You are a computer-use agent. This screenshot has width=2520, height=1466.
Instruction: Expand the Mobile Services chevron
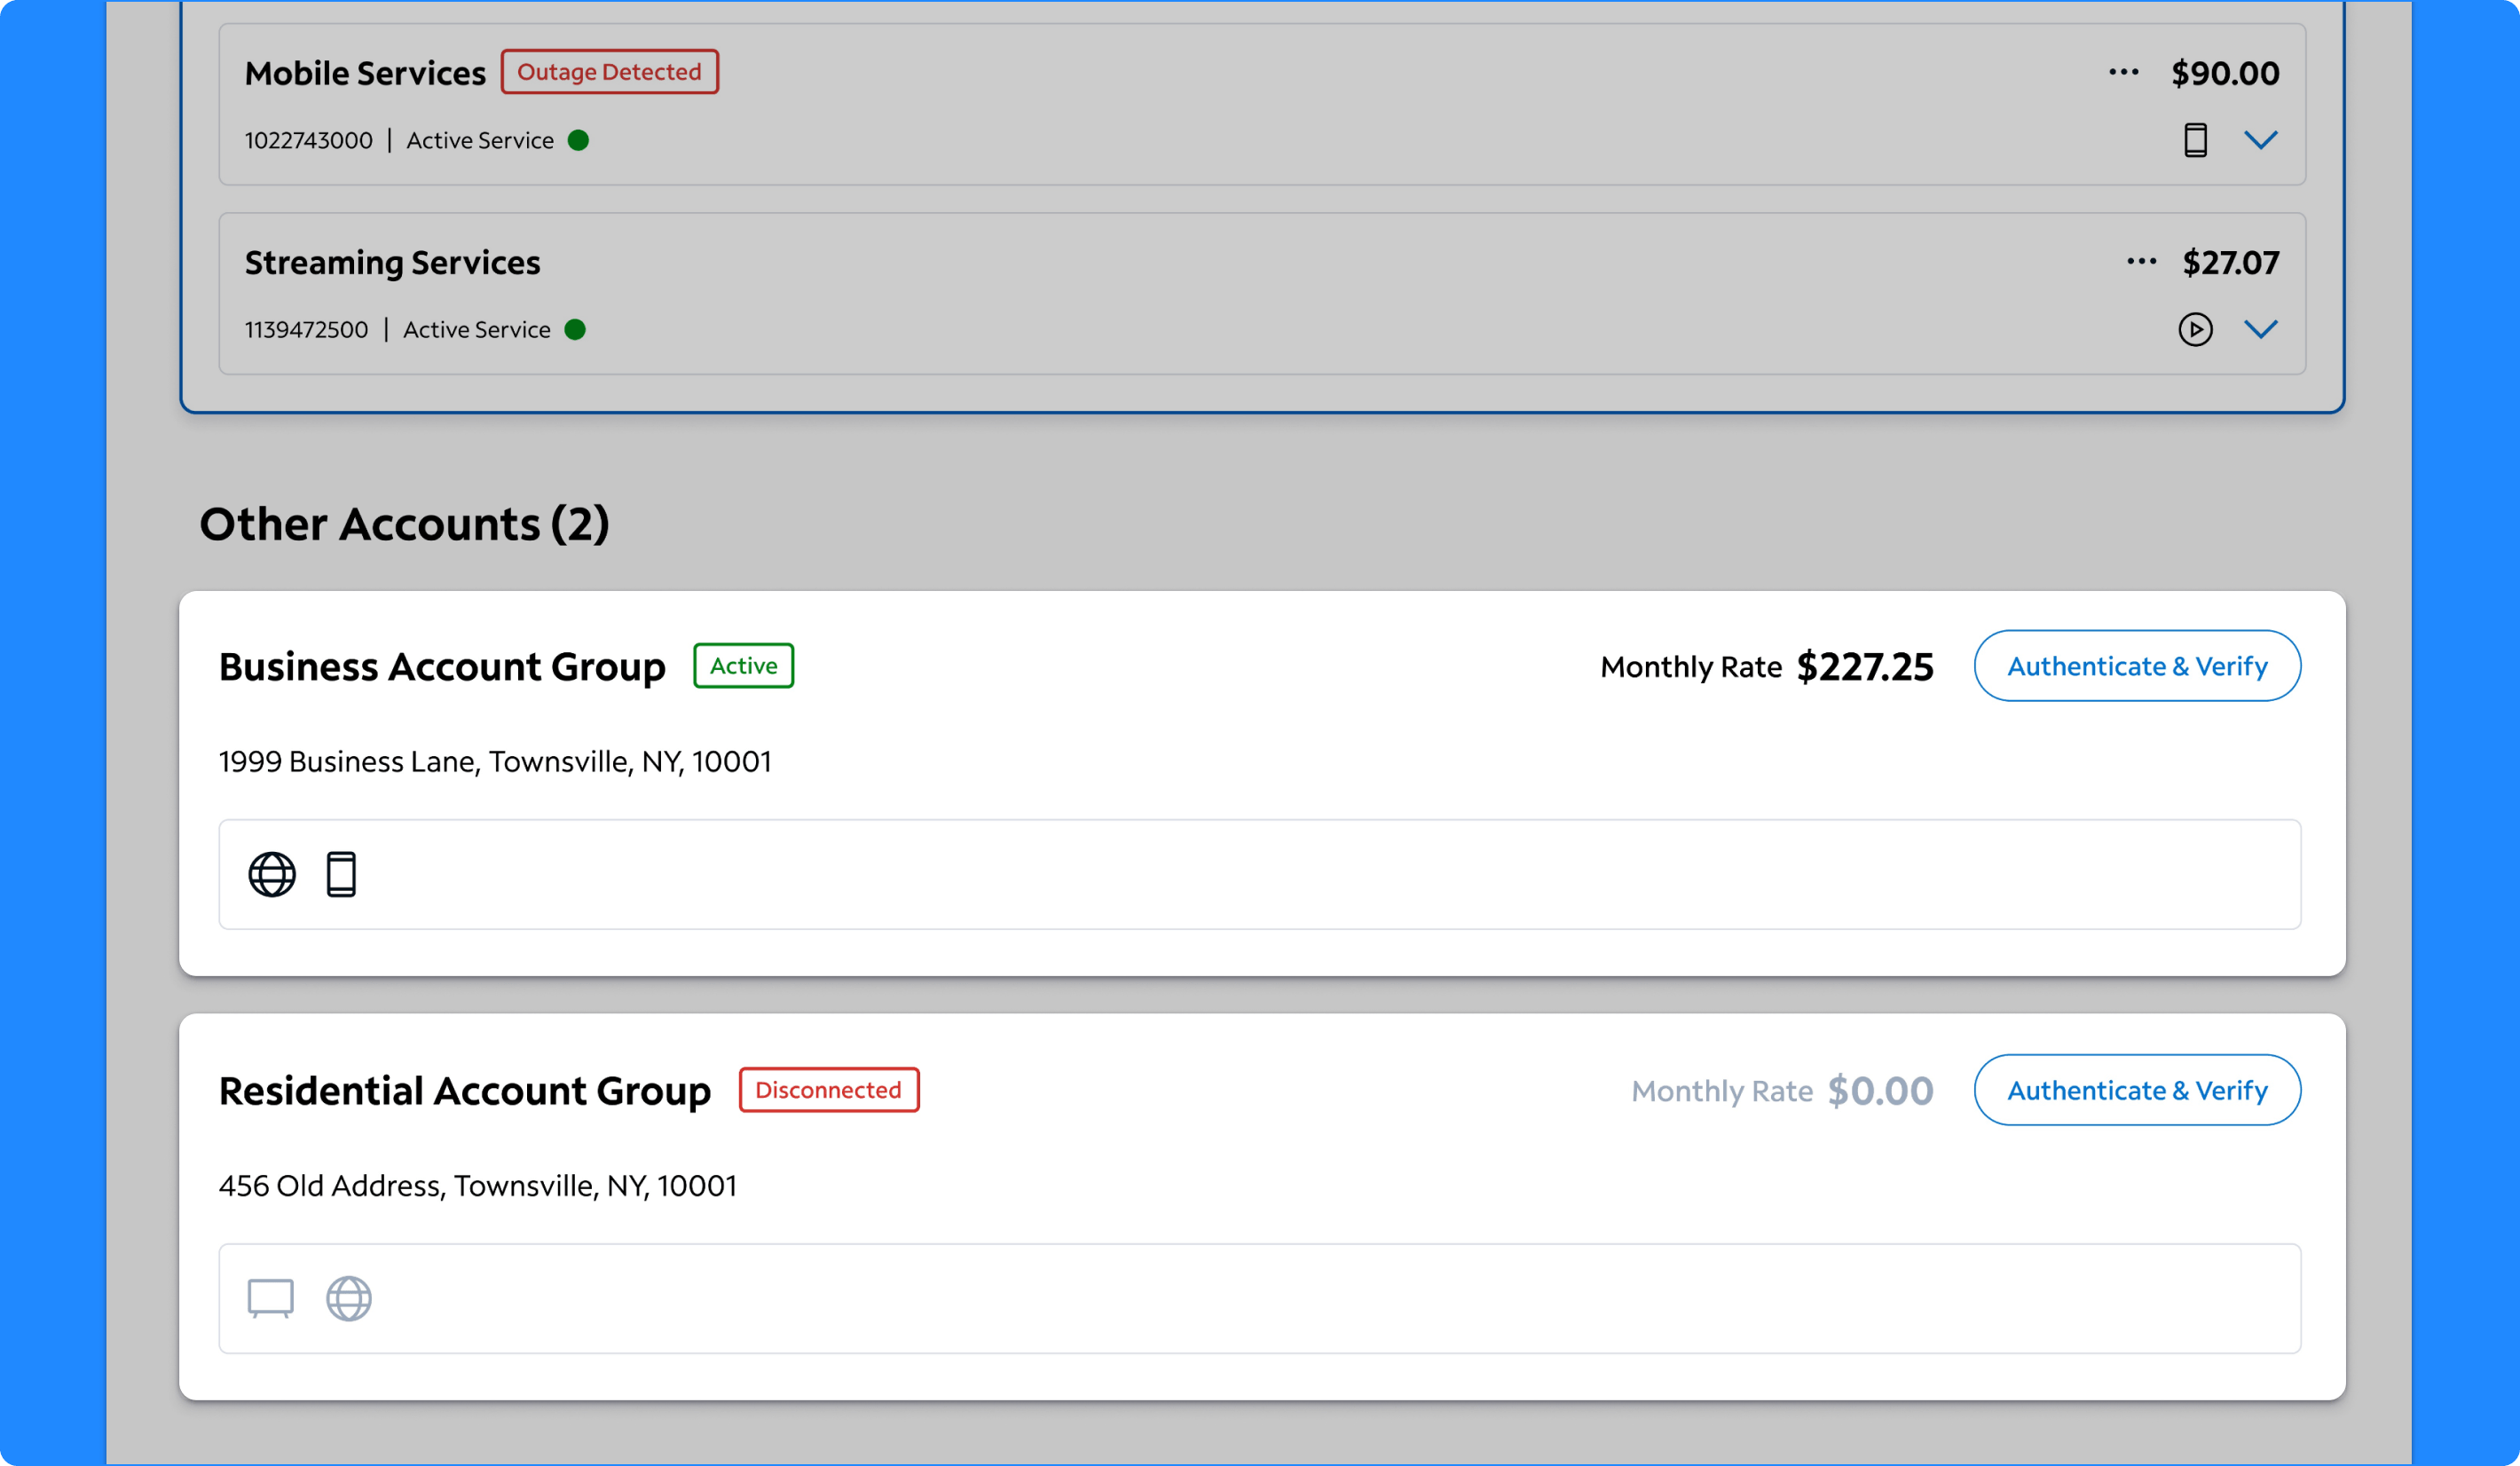2260,140
